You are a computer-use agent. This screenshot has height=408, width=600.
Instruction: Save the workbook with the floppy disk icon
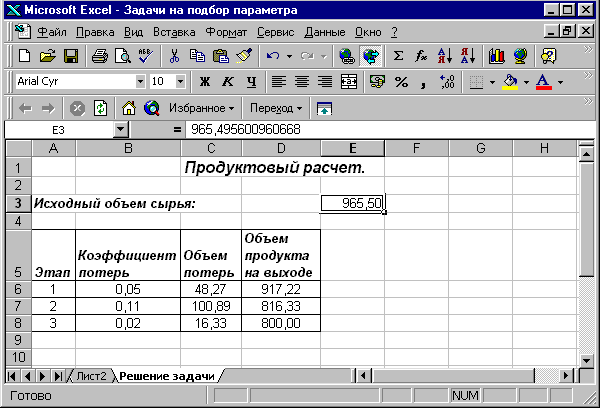point(71,56)
